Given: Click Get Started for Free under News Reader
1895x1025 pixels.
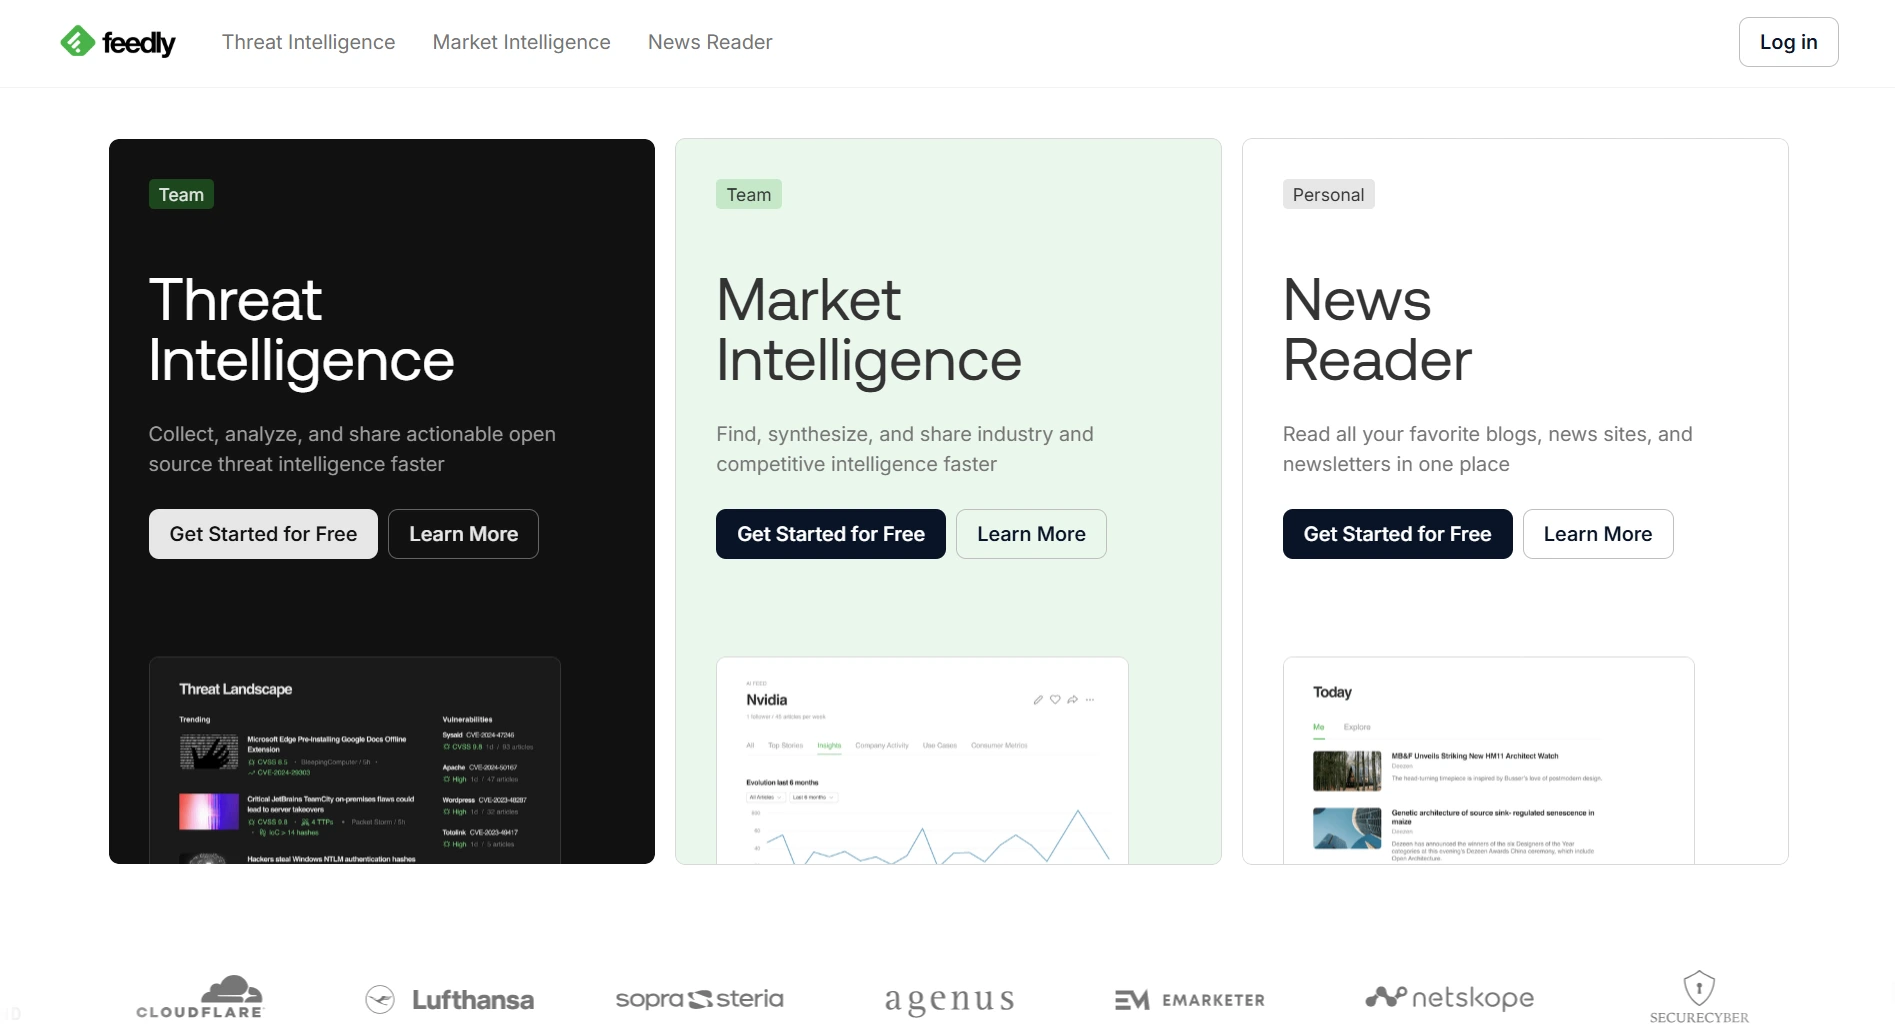Looking at the screenshot, I should [1397, 534].
